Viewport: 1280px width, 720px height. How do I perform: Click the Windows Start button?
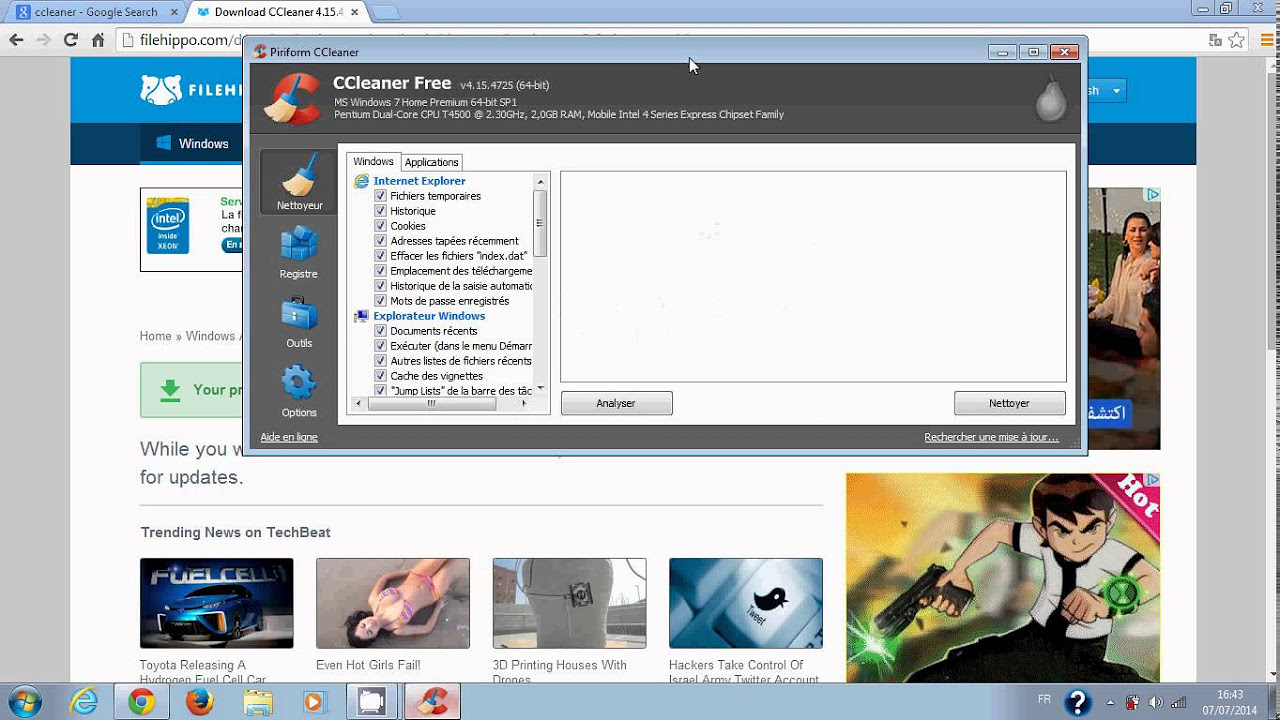(24, 701)
